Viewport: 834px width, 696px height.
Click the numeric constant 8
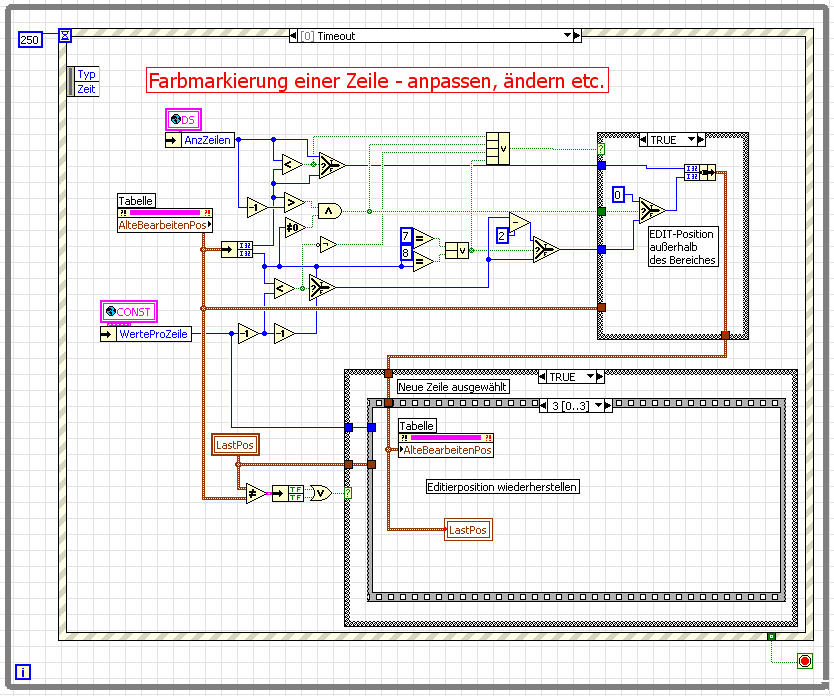(x=406, y=253)
